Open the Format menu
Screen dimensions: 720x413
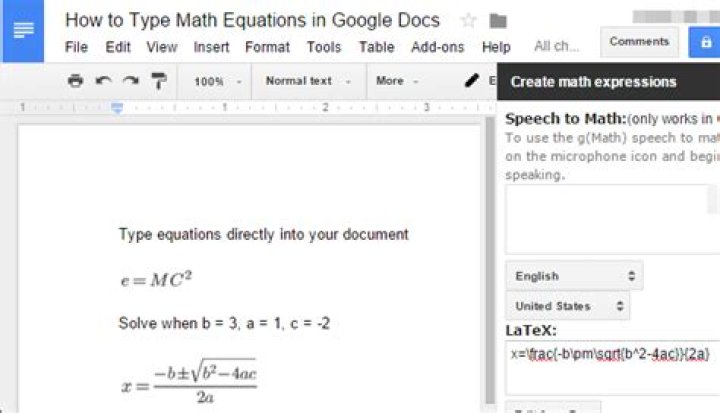tap(267, 47)
